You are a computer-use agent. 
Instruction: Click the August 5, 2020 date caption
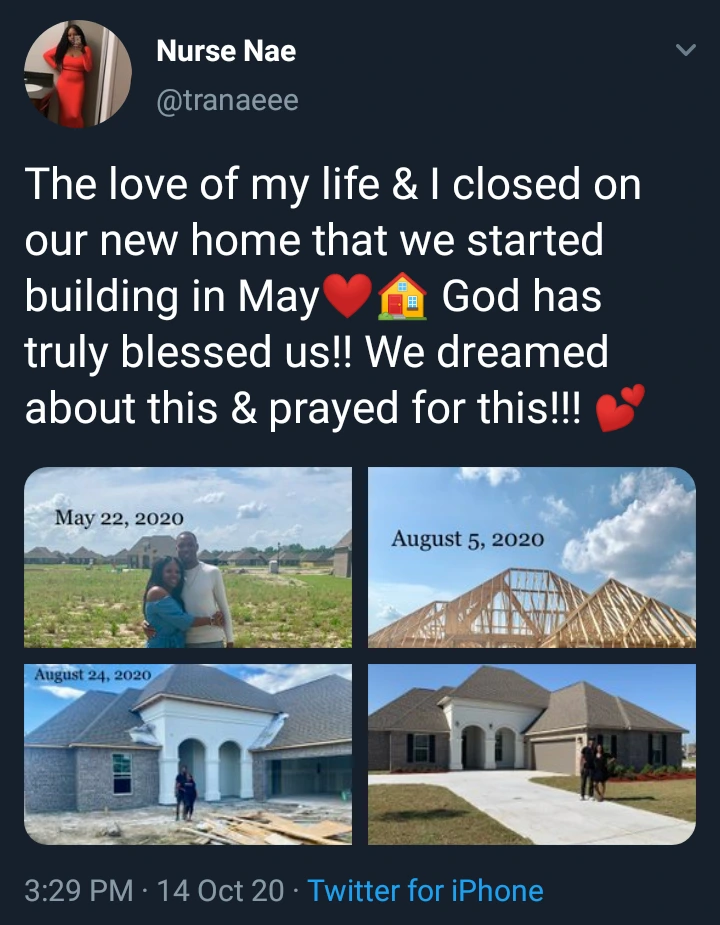click(x=467, y=539)
